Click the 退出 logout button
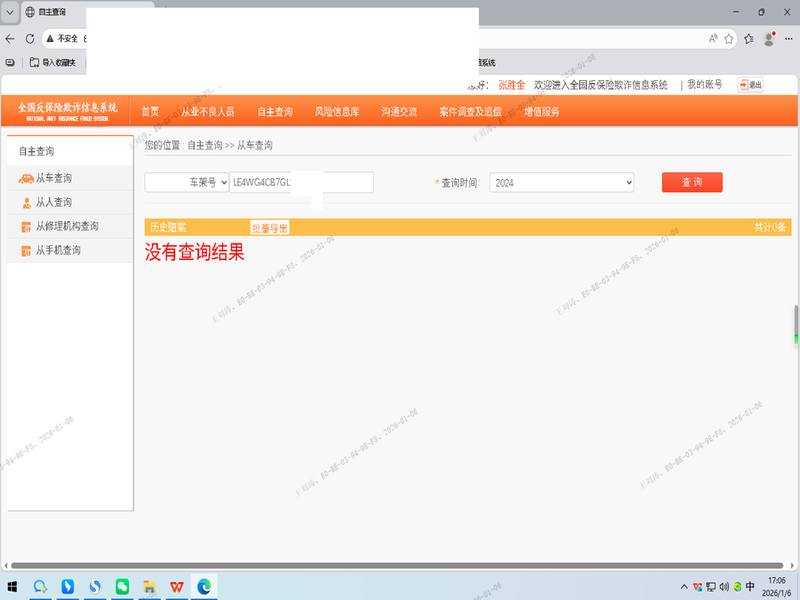Screen dimensions: 800x600 [750, 85]
